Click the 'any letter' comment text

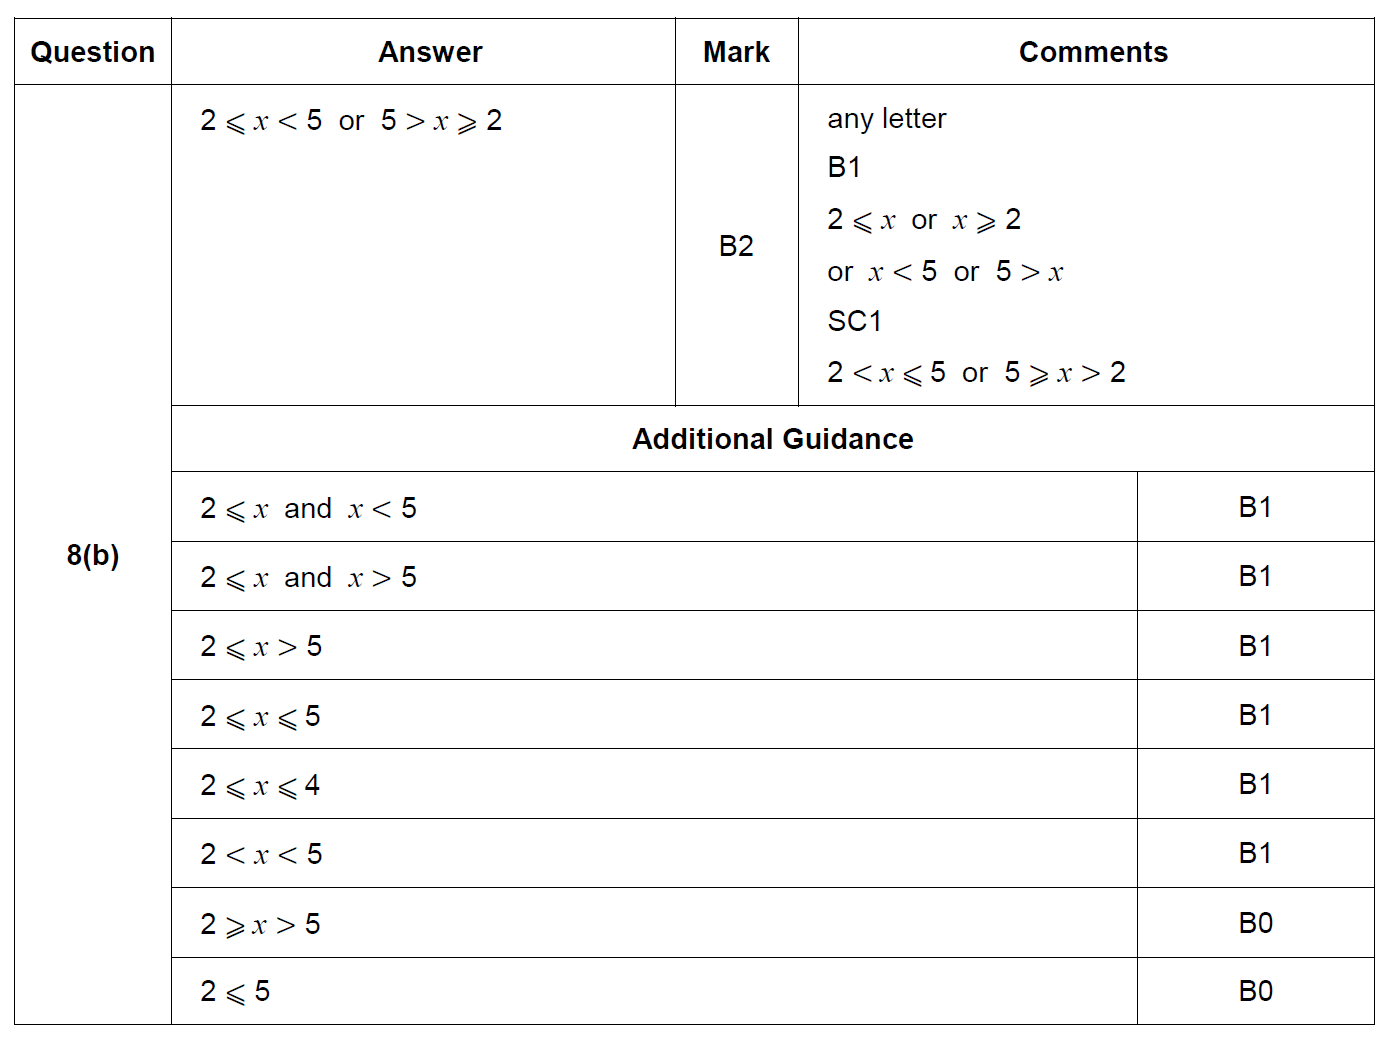(887, 119)
